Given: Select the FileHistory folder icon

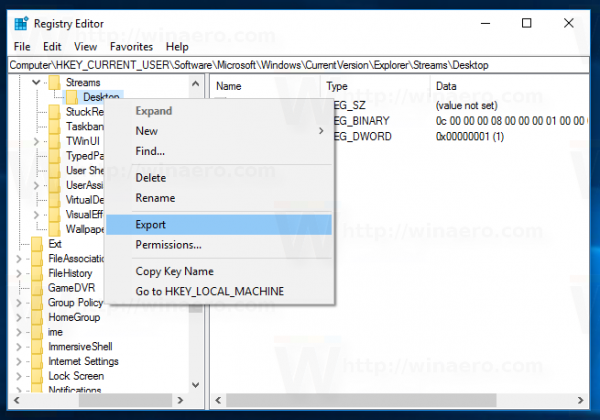Looking at the screenshot, I should pos(37,272).
